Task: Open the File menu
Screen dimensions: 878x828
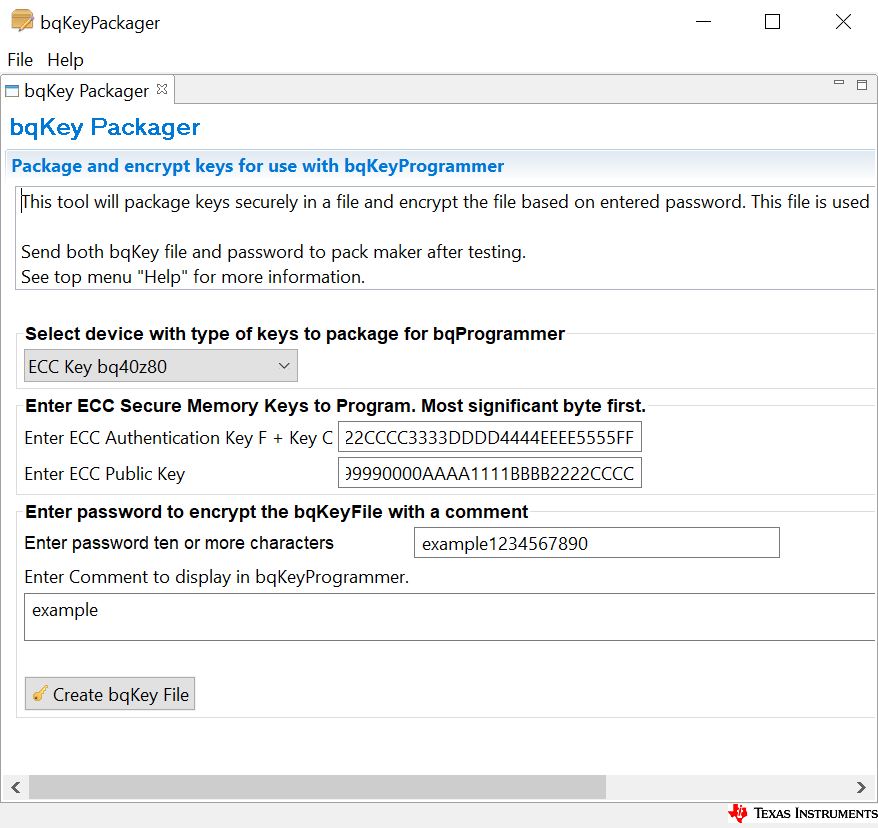Action: tap(20, 60)
